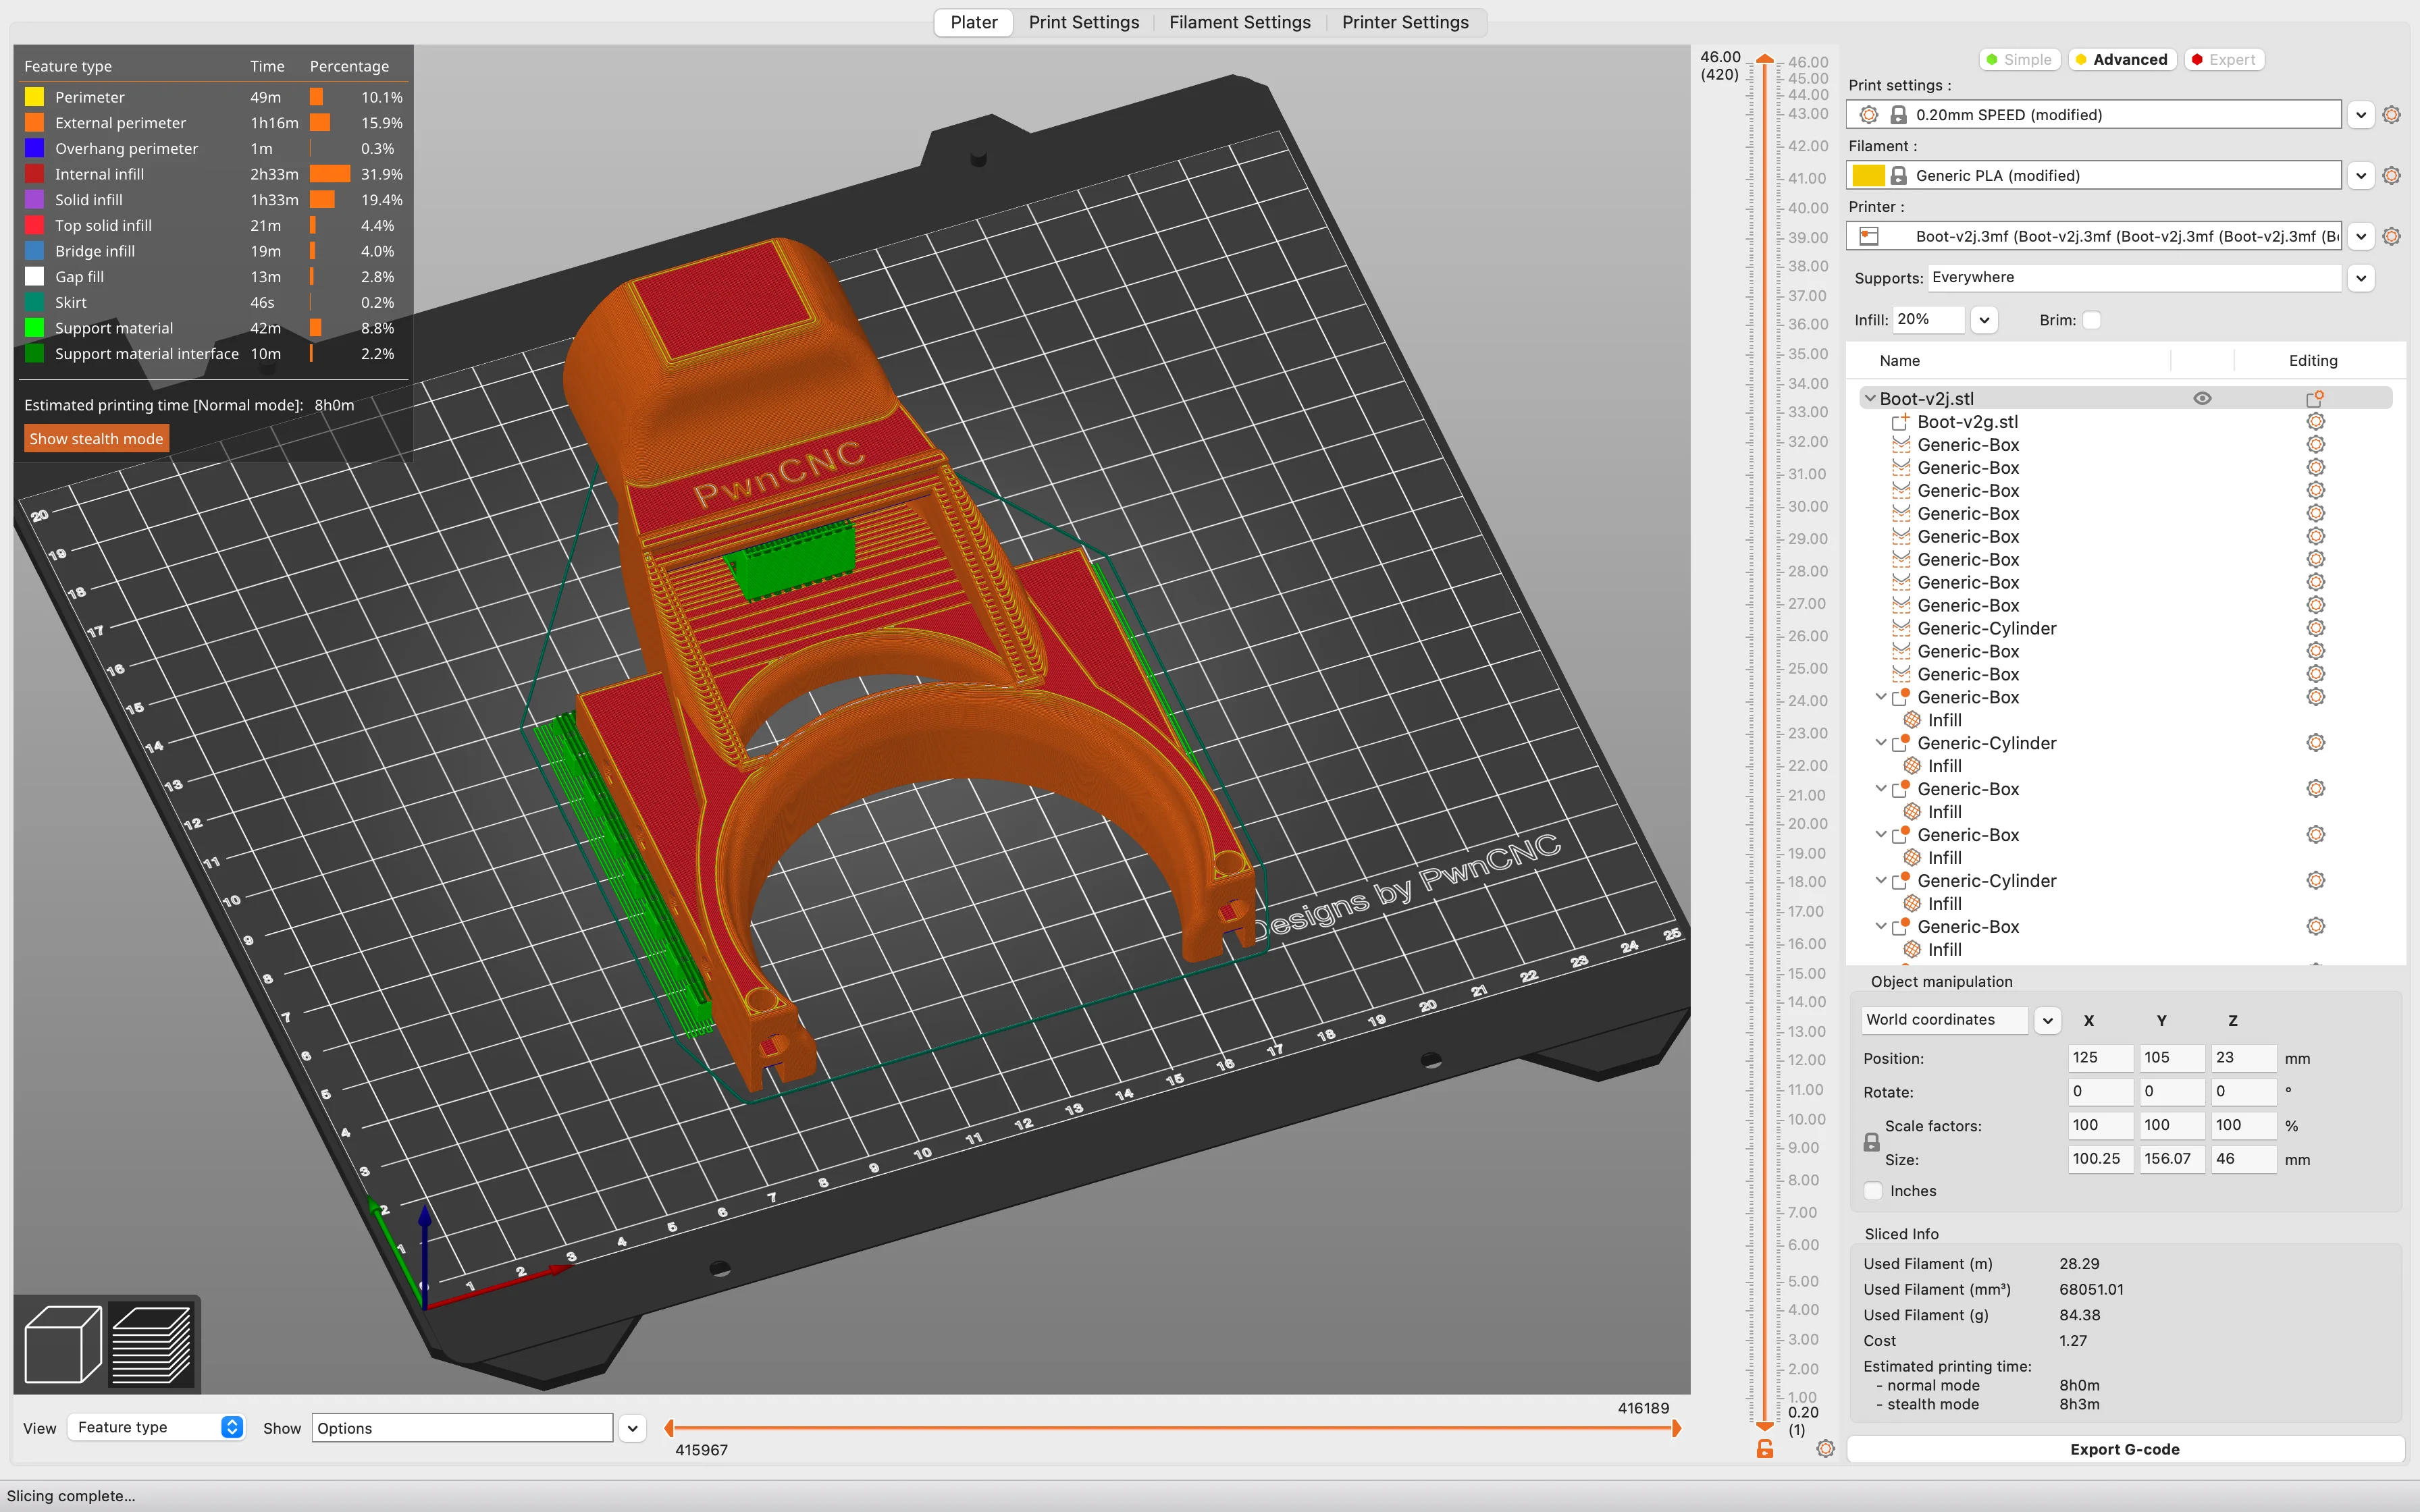The height and width of the screenshot is (1512, 2420).
Task: Click the vertical slider lock icon
Action: (x=1765, y=1449)
